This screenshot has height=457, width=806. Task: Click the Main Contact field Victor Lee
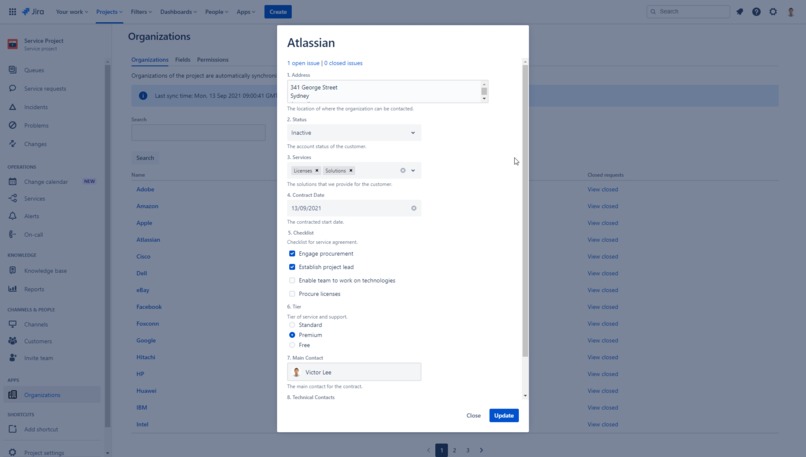[x=354, y=372]
